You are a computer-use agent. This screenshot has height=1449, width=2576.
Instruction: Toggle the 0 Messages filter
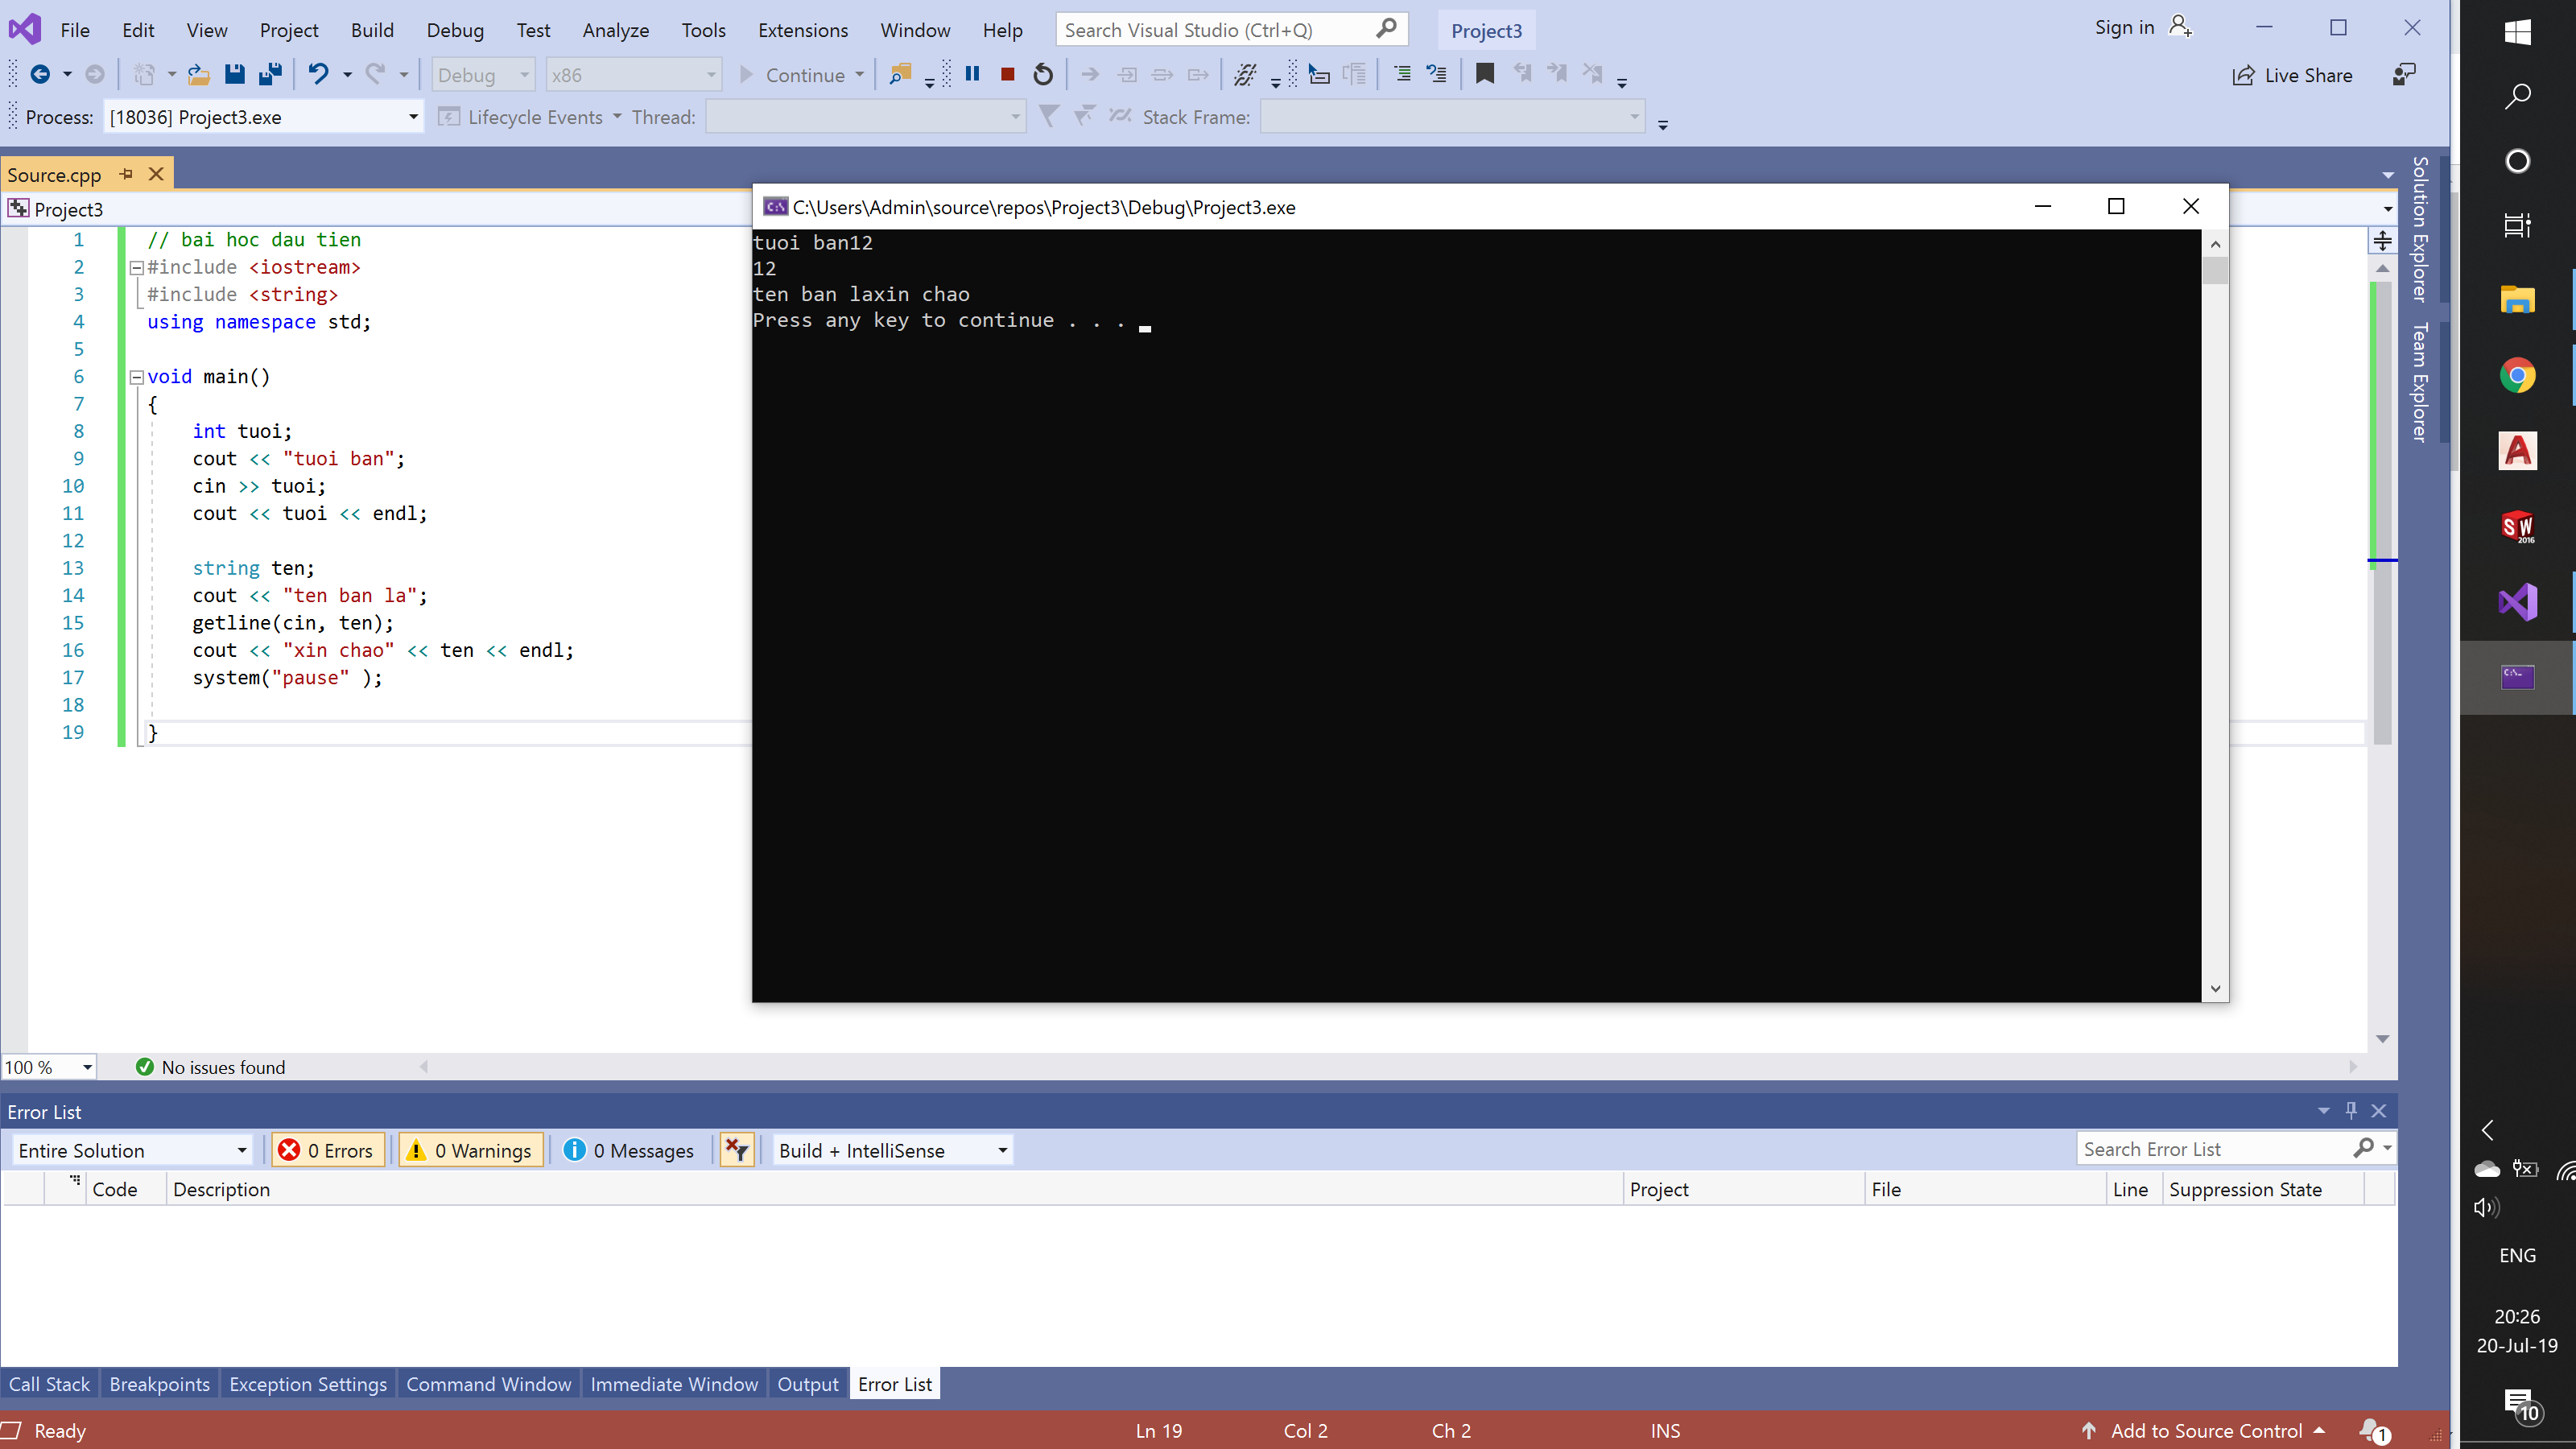pyautogui.click(x=629, y=1150)
